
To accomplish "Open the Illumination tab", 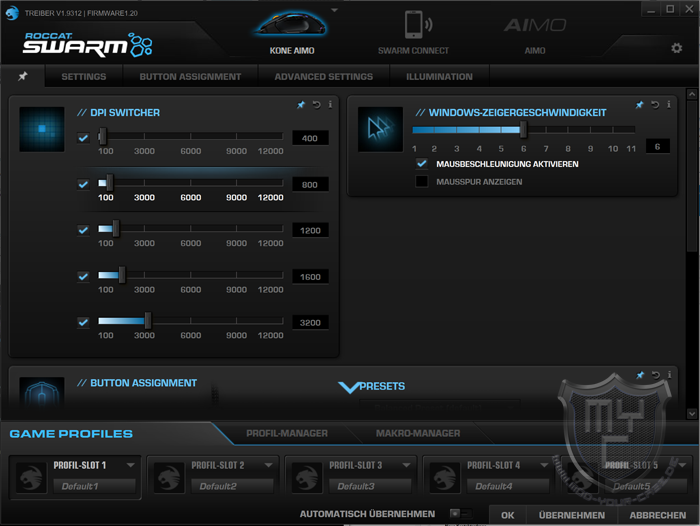I will pyautogui.click(x=439, y=76).
